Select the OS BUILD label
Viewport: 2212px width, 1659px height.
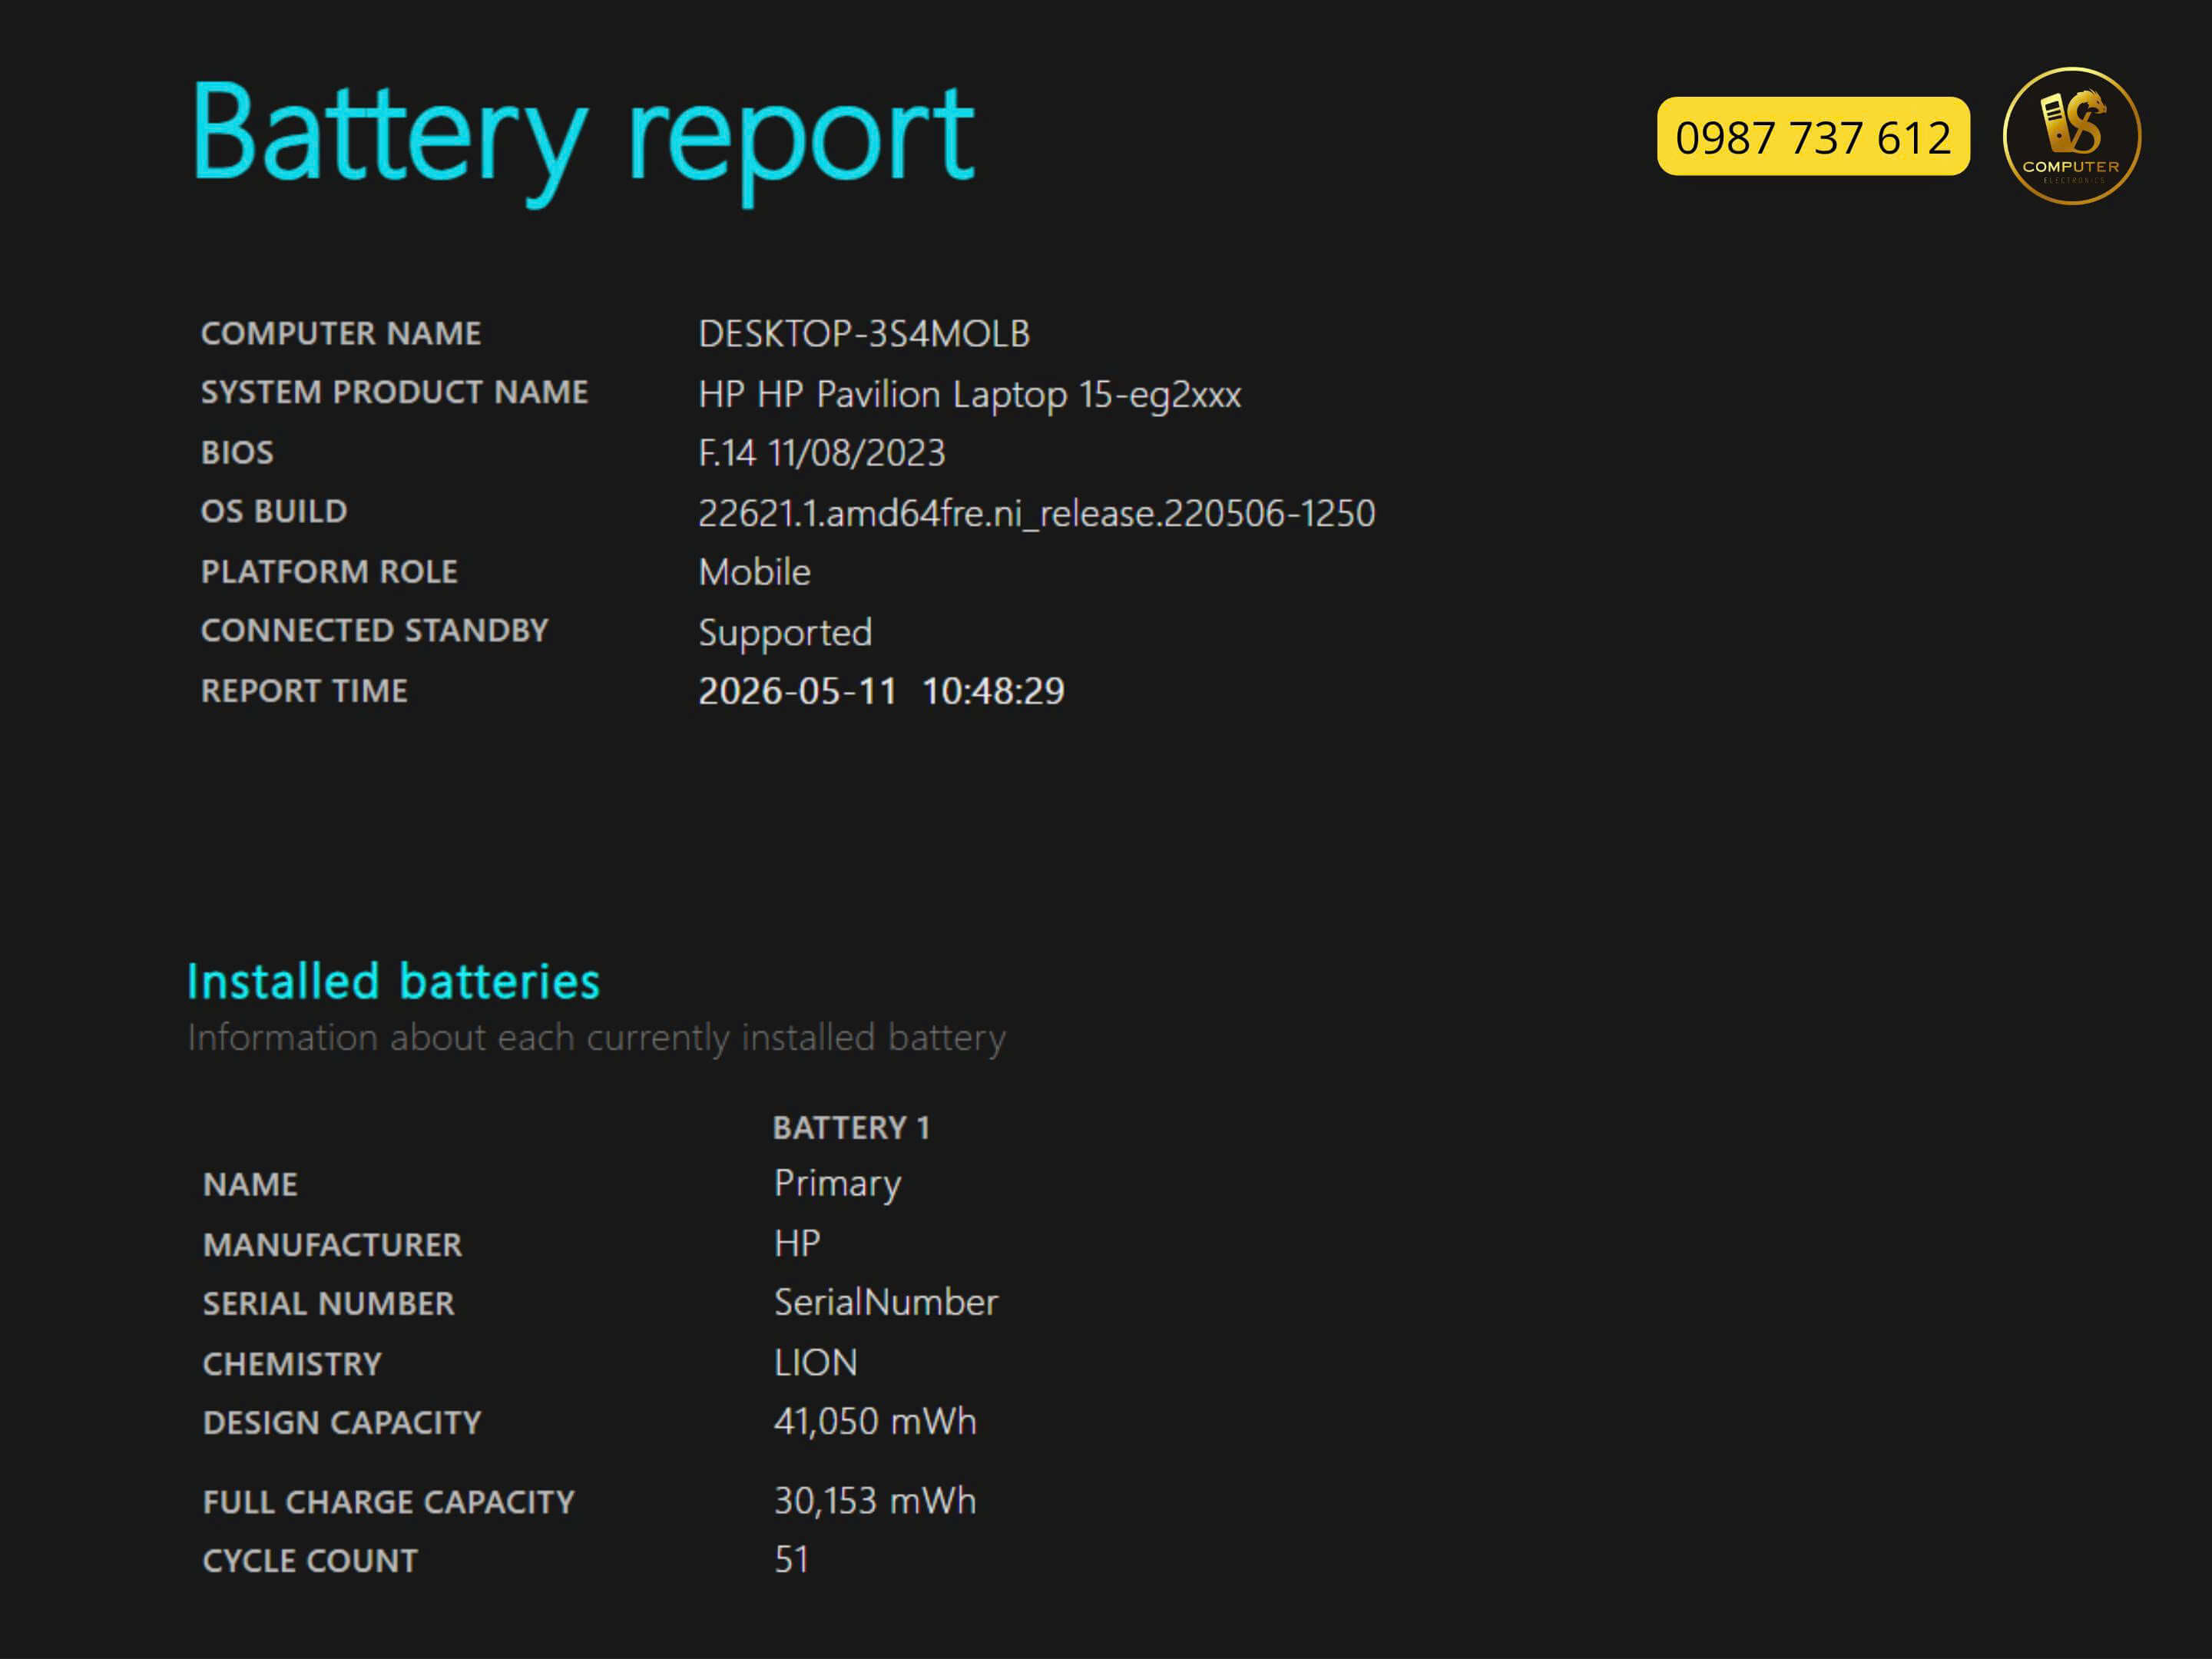(x=274, y=511)
